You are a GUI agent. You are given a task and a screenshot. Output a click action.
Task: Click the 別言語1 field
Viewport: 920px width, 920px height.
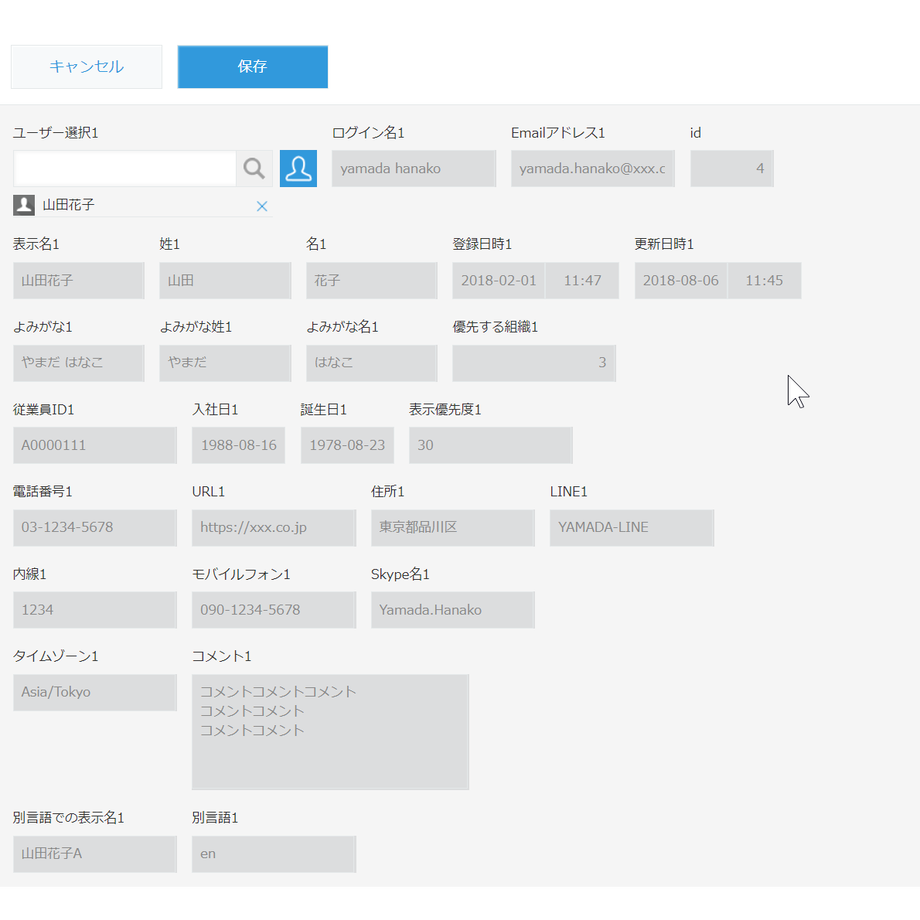click(x=273, y=854)
